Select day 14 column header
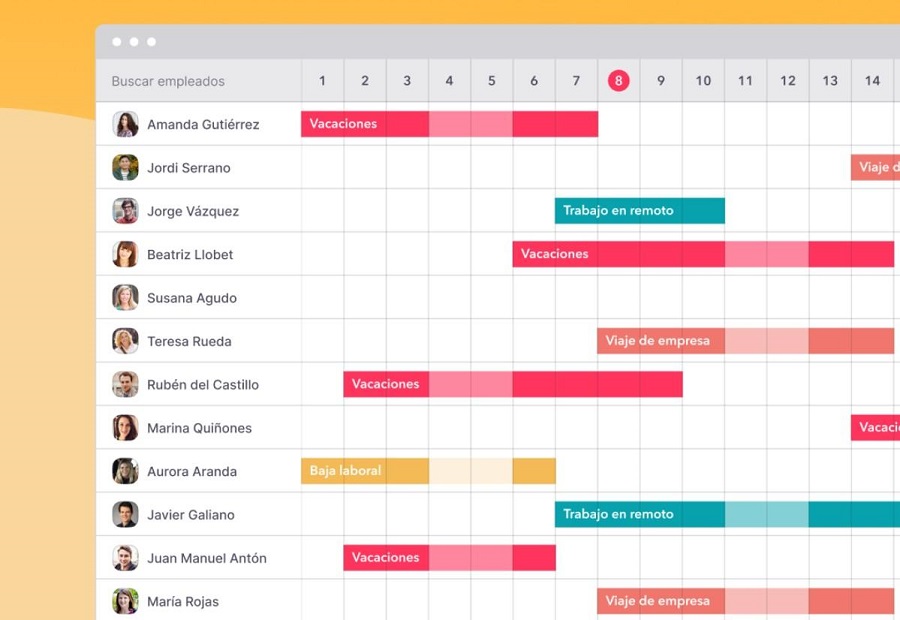The image size is (900, 620). tap(872, 81)
